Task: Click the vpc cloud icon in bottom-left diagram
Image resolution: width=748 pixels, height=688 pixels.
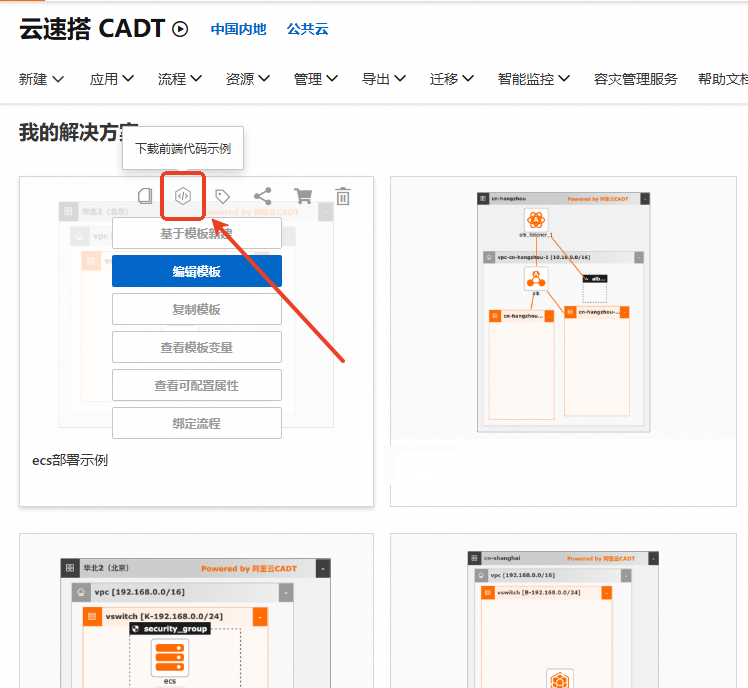Action: click(x=81, y=592)
